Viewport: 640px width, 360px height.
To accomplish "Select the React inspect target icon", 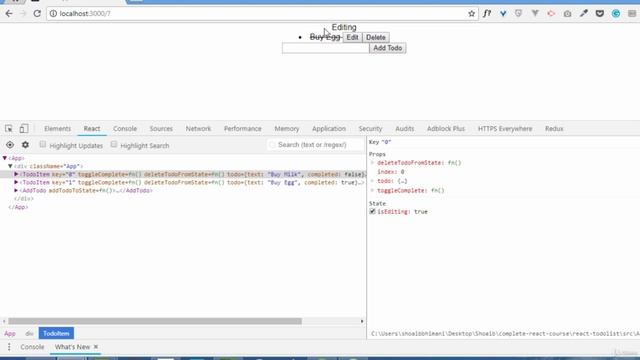I will [10, 145].
